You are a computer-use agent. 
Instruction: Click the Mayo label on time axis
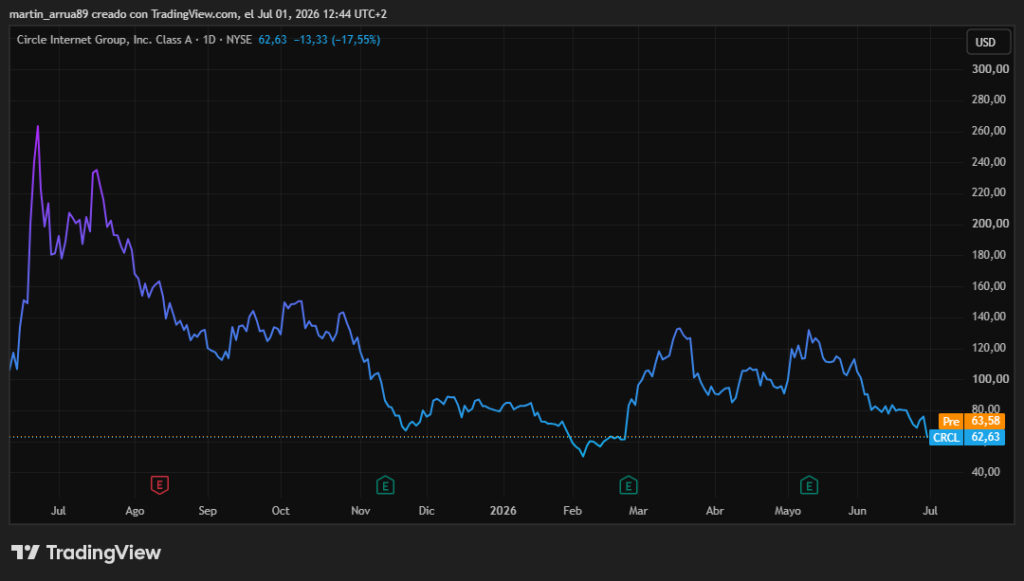[x=788, y=510]
